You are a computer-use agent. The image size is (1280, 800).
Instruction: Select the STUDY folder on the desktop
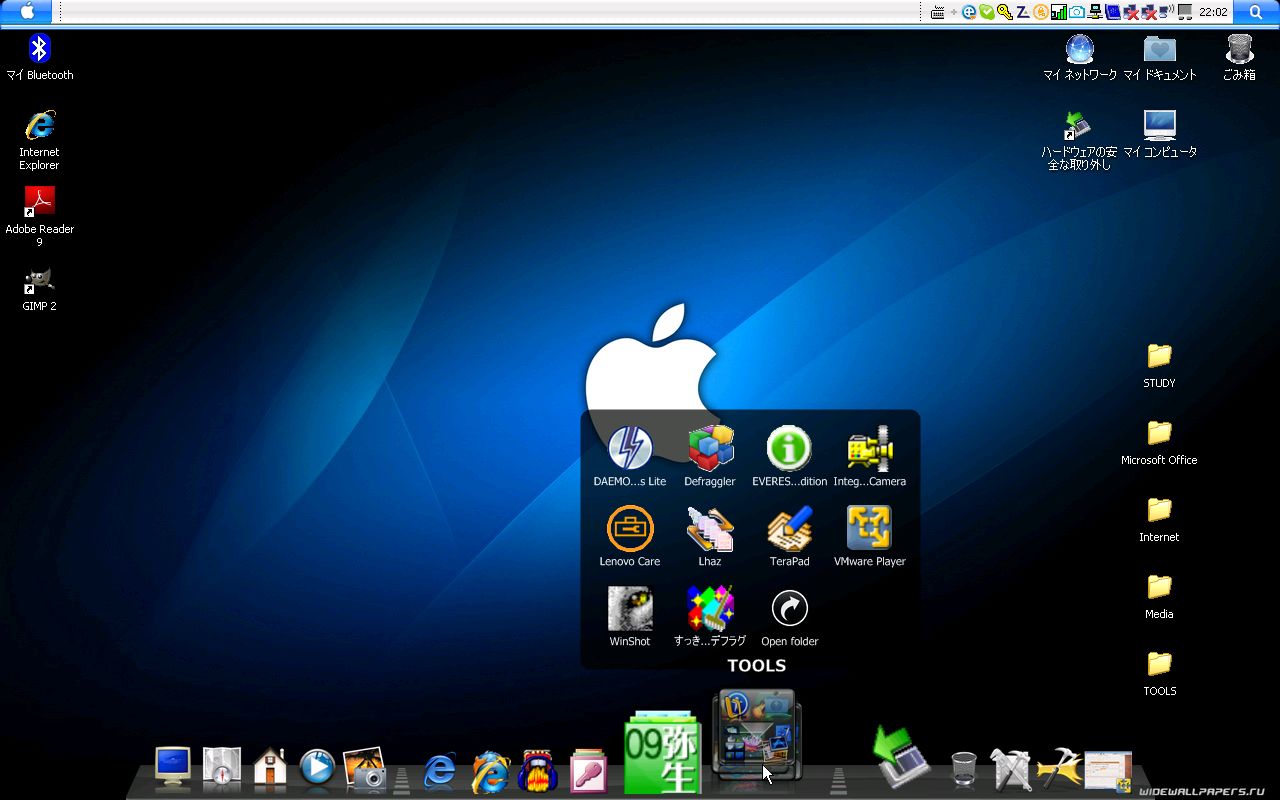[1159, 365]
